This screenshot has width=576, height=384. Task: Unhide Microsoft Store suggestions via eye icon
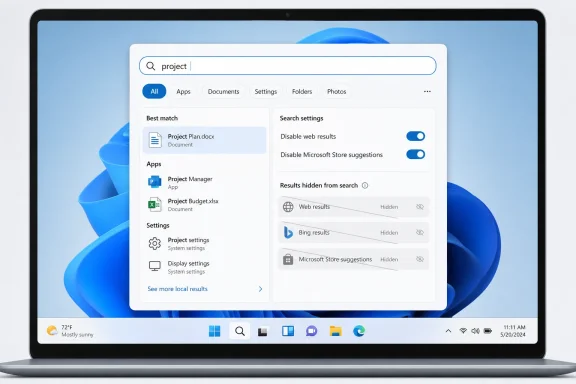point(420,259)
